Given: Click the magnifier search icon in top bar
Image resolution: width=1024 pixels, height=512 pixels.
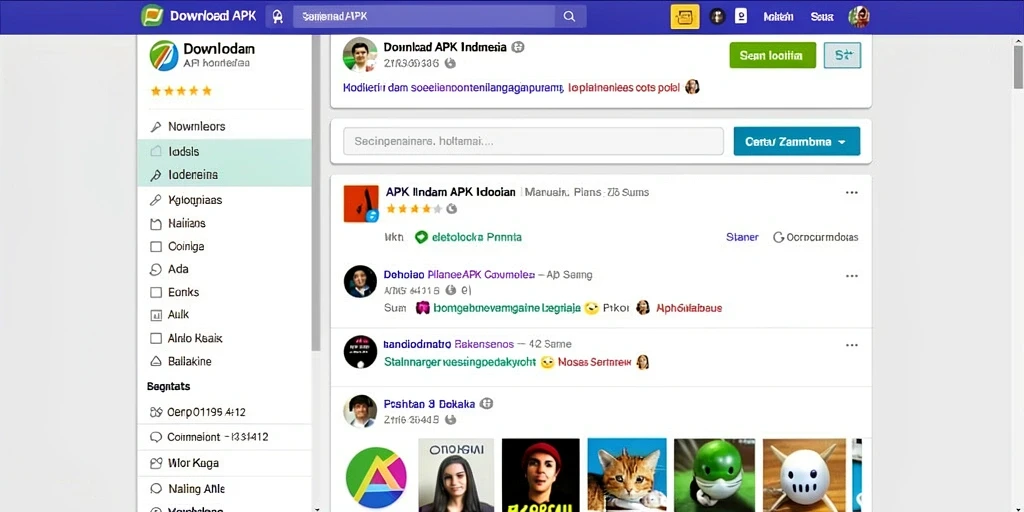Looking at the screenshot, I should click(x=569, y=17).
